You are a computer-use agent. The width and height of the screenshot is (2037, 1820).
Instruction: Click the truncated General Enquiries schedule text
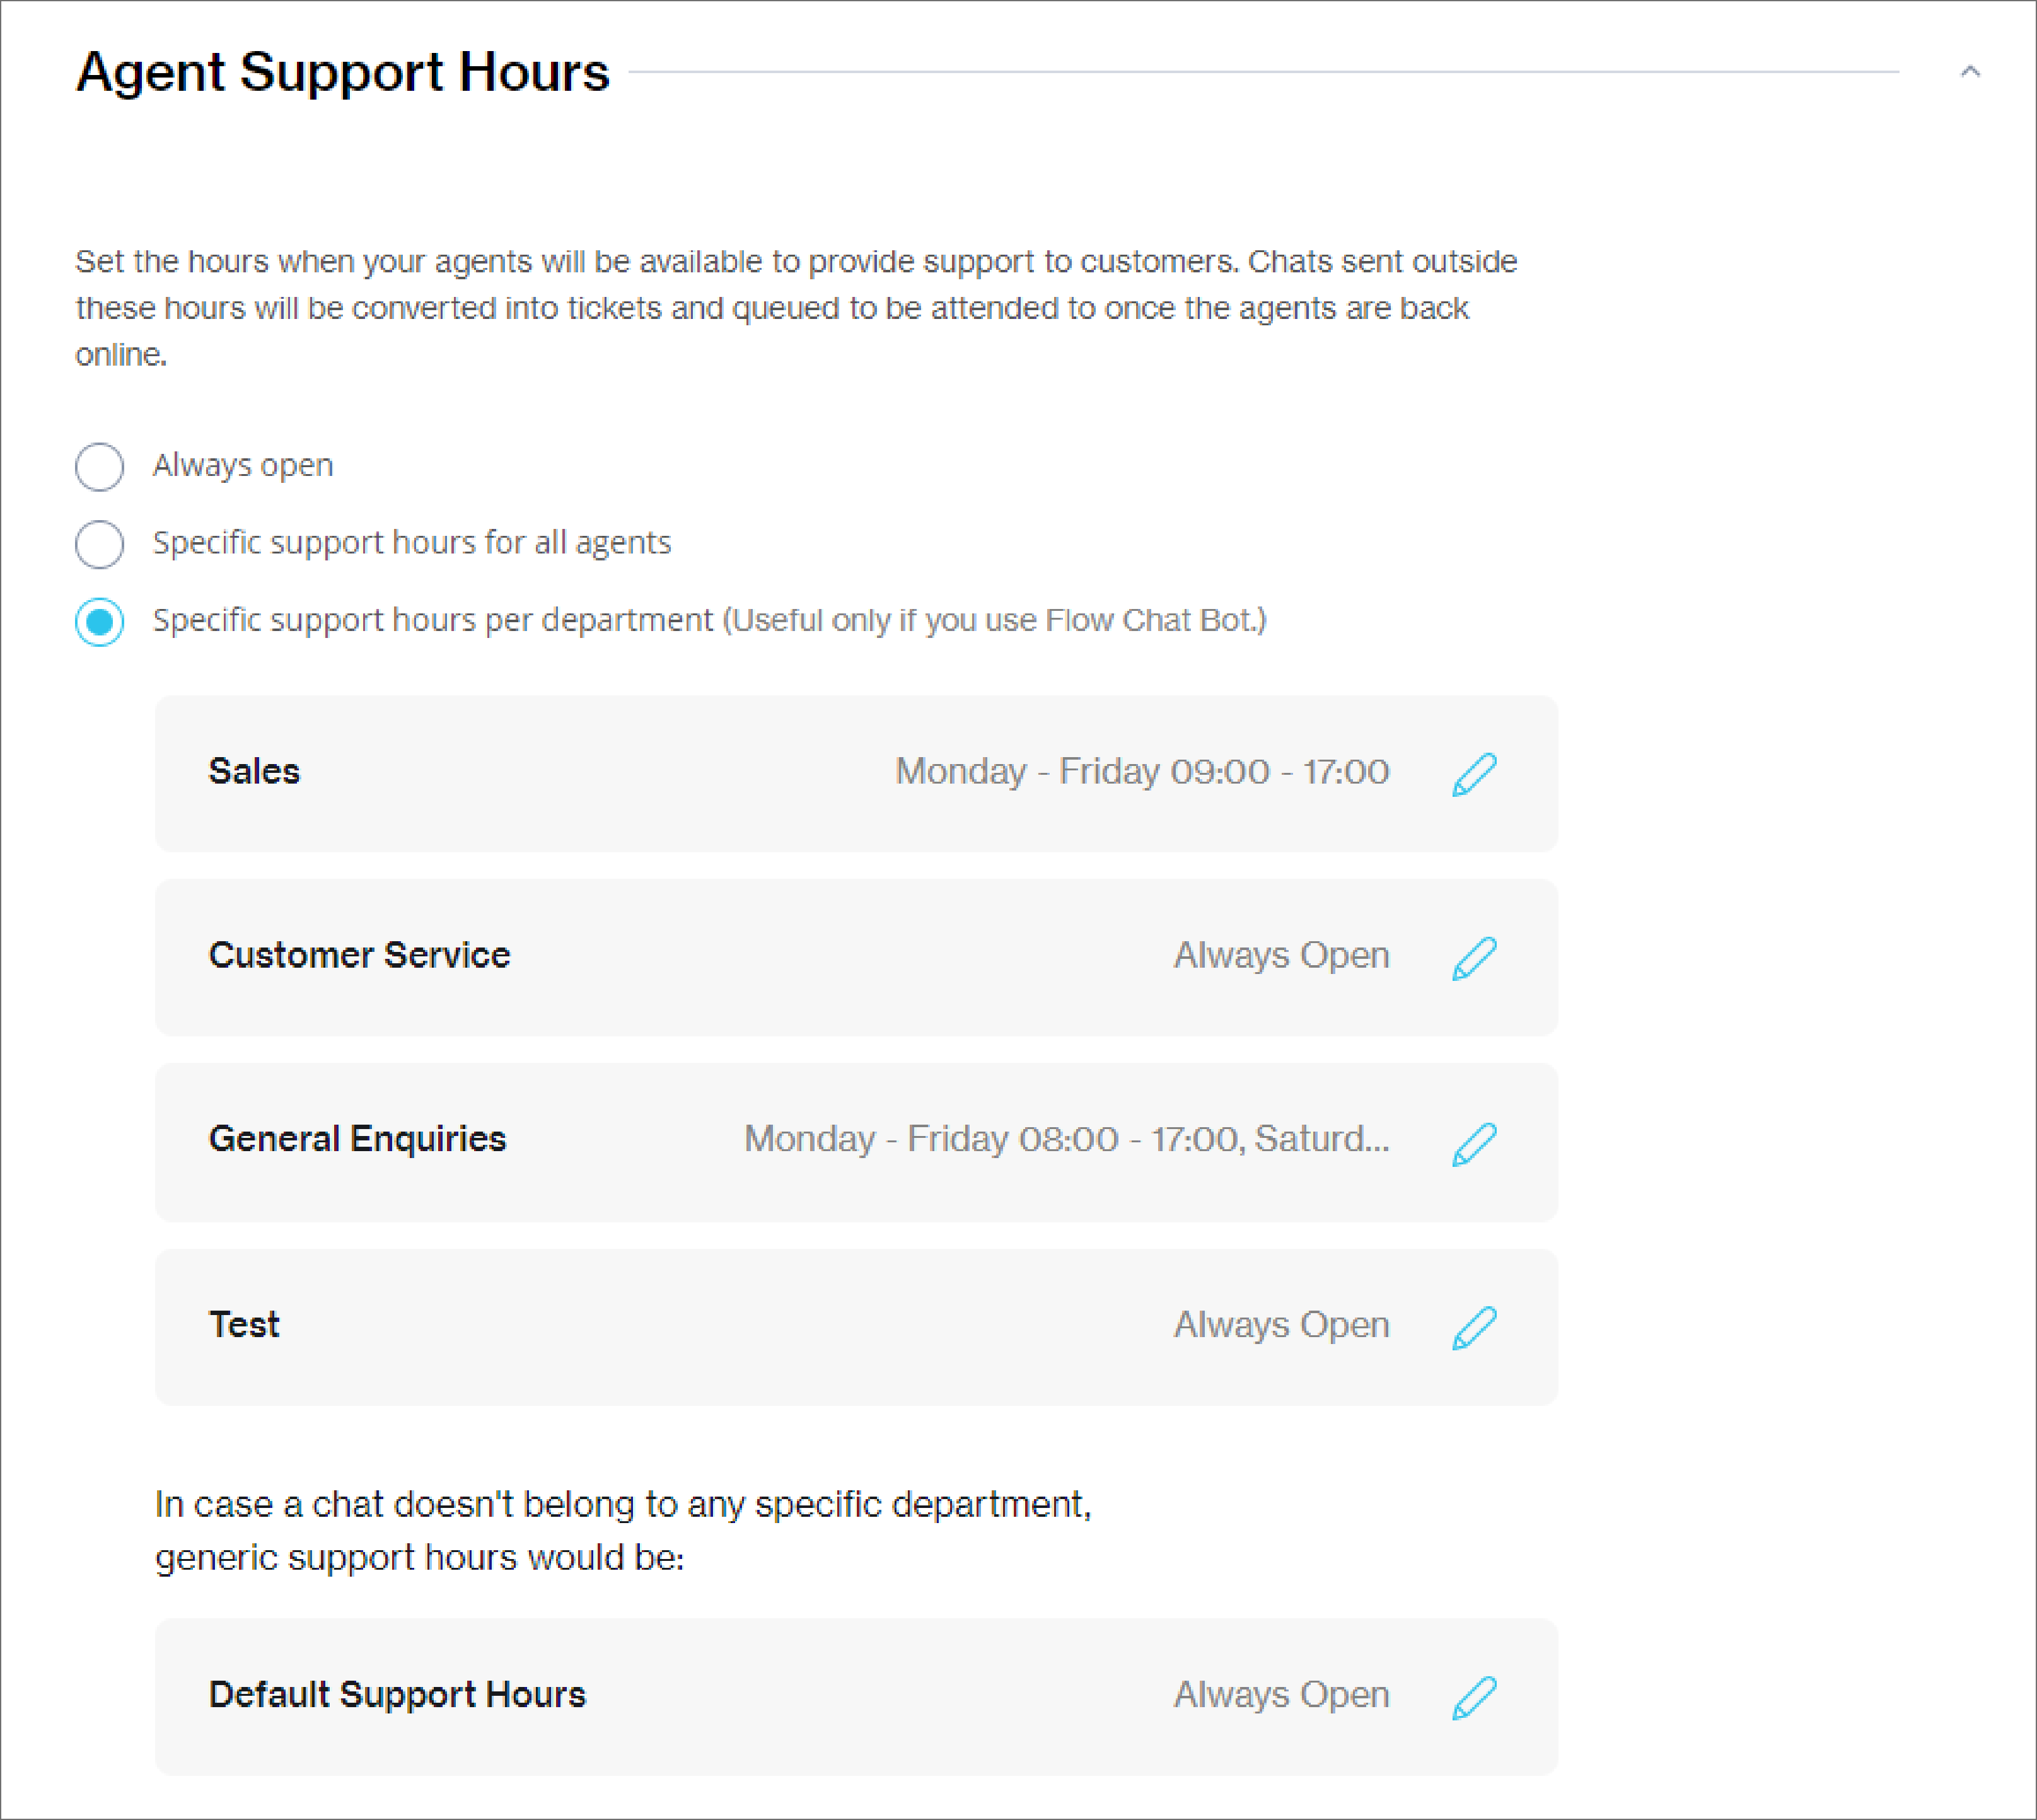click(1066, 1139)
